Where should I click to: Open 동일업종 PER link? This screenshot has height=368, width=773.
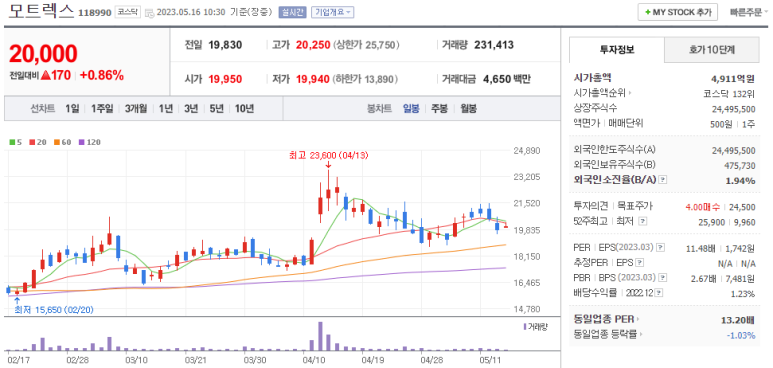[606, 319]
